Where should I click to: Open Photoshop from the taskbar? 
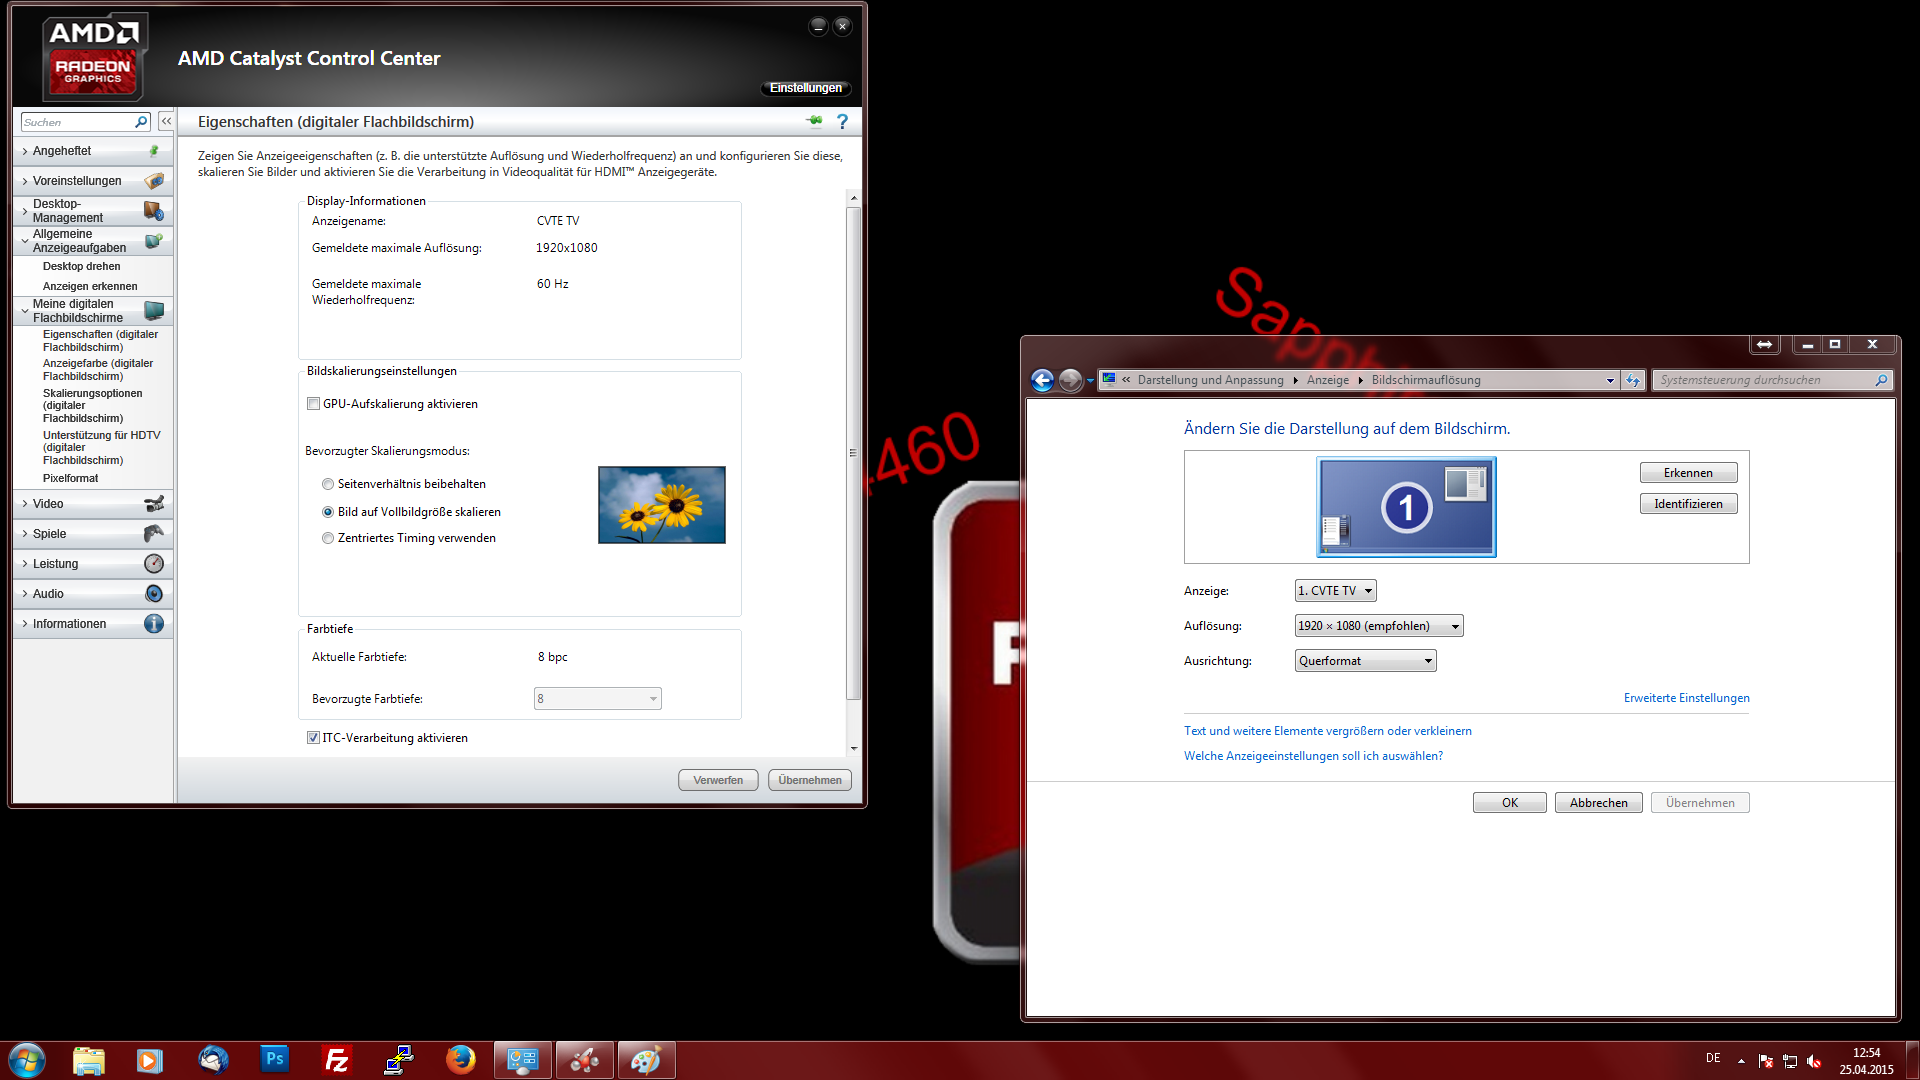click(x=274, y=1059)
